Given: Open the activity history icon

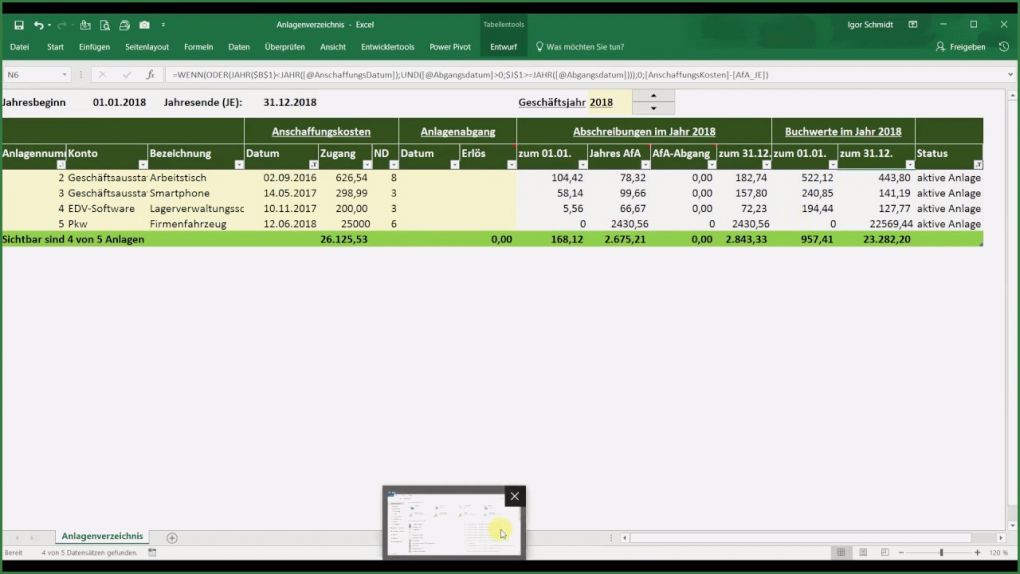Looking at the screenshot, I should tap(1004, 47).
